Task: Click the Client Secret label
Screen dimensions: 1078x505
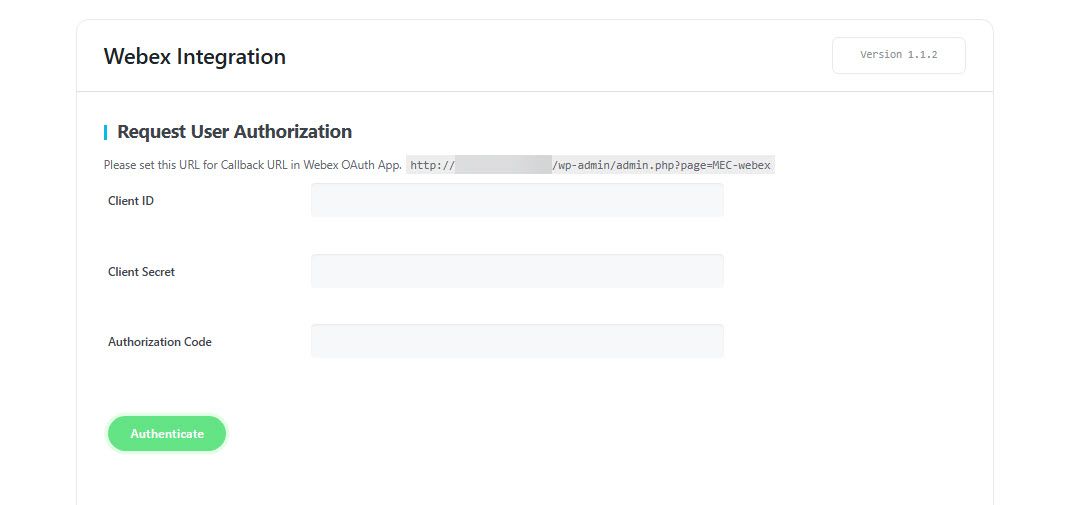Action: [142, 271]
